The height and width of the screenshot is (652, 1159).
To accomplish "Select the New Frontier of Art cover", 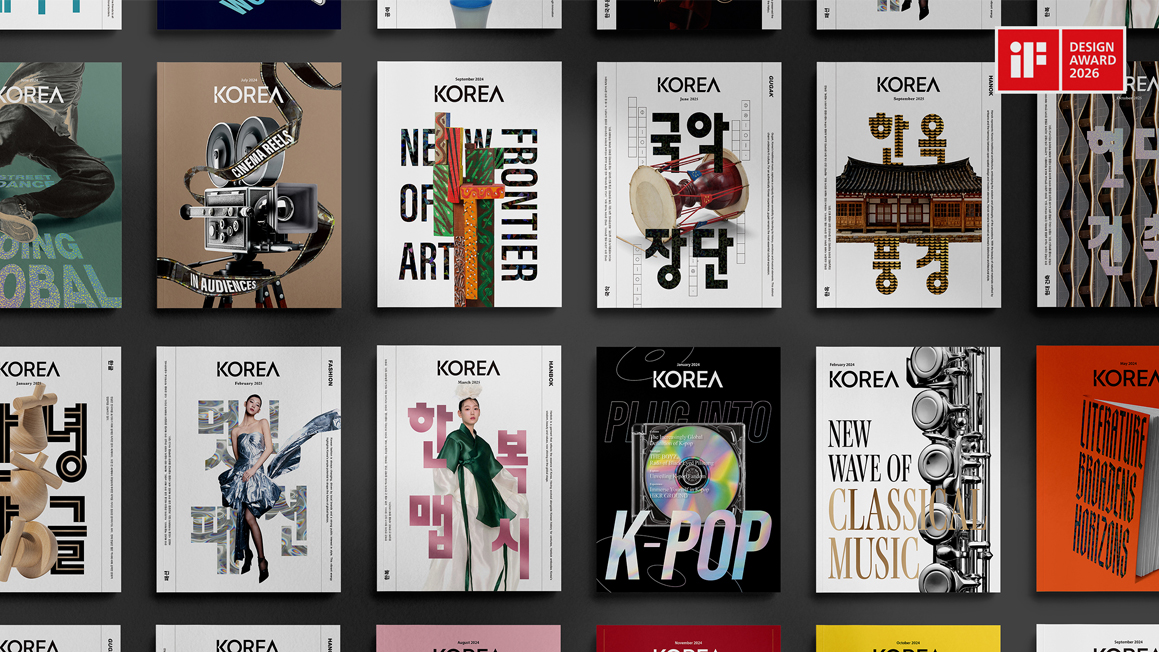I will (x=469, y=185).
